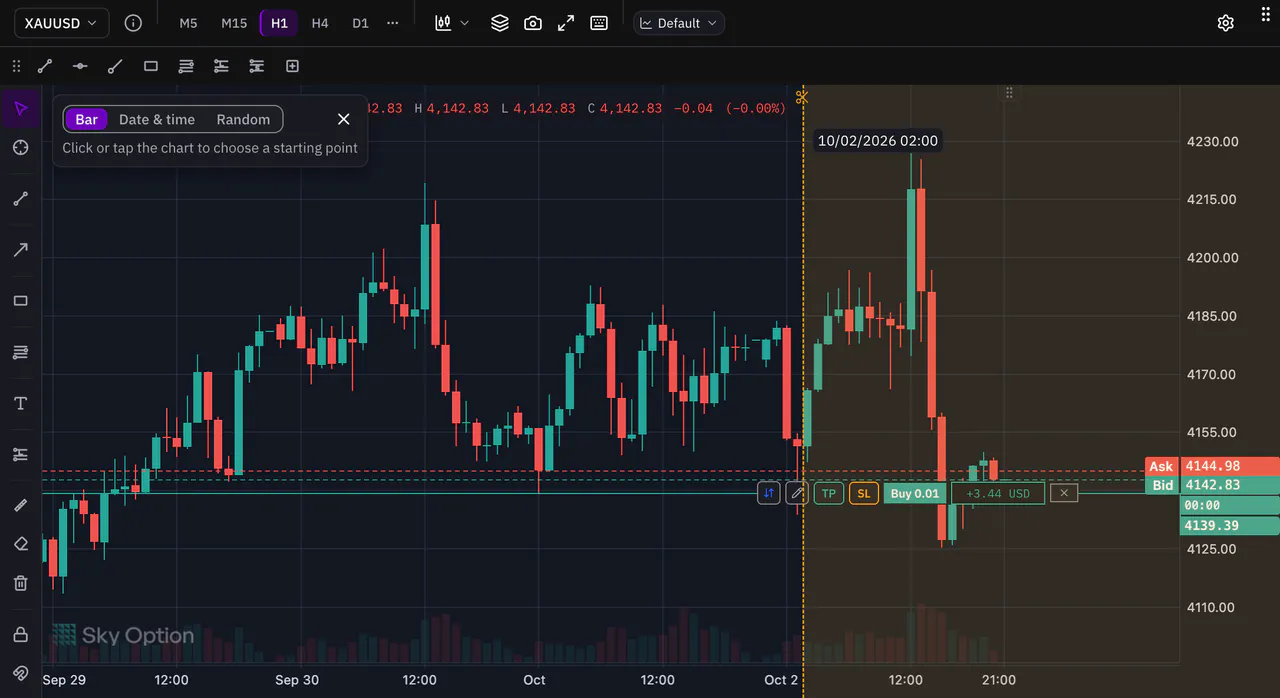Image resolution: width=1280 pixels, height=698 pixels.
Task: Select the Date & time replay option
Action: (157, 120)
